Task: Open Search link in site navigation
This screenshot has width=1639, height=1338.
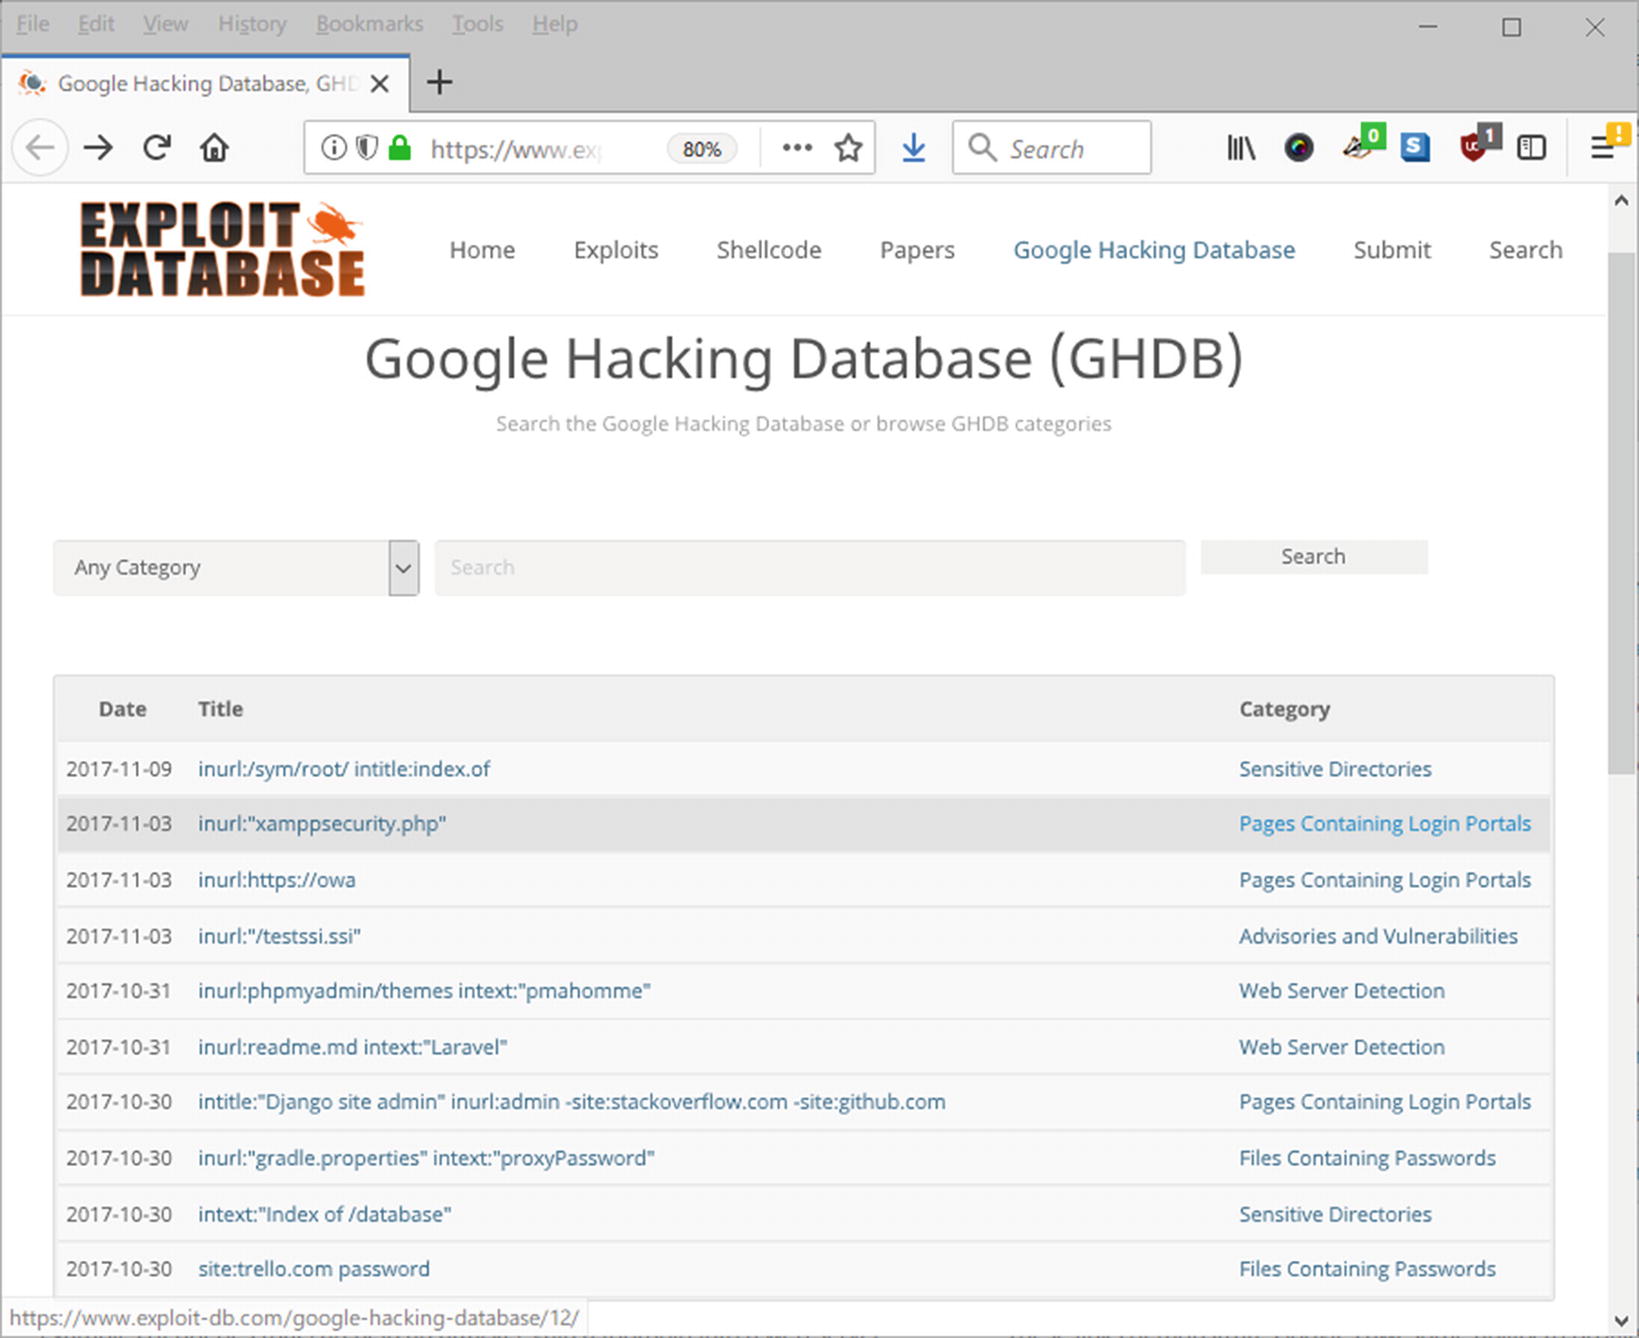Action: pos(1525,250)
